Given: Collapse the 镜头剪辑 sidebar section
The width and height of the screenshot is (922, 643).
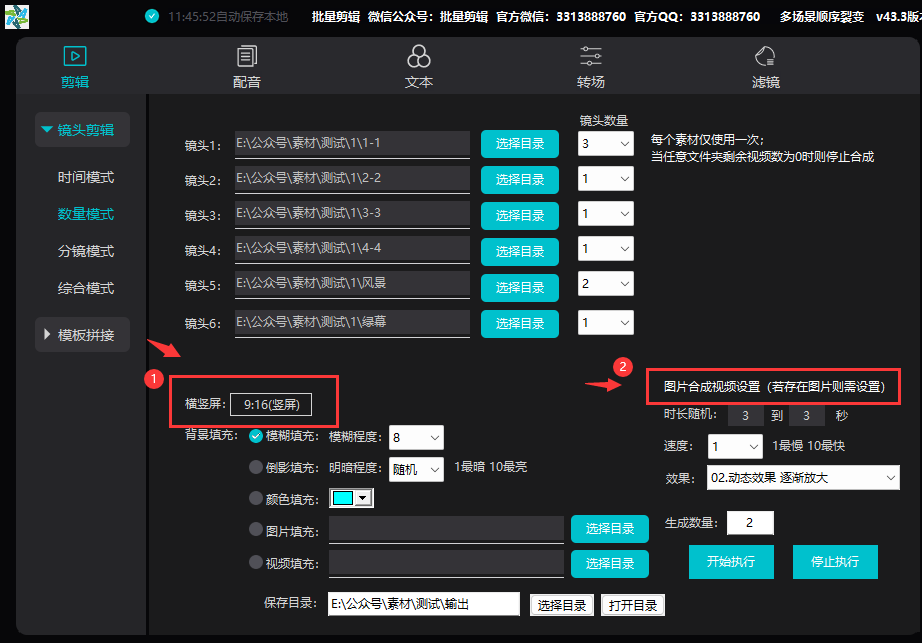Looking at the screenshot, I should (81, 129).
